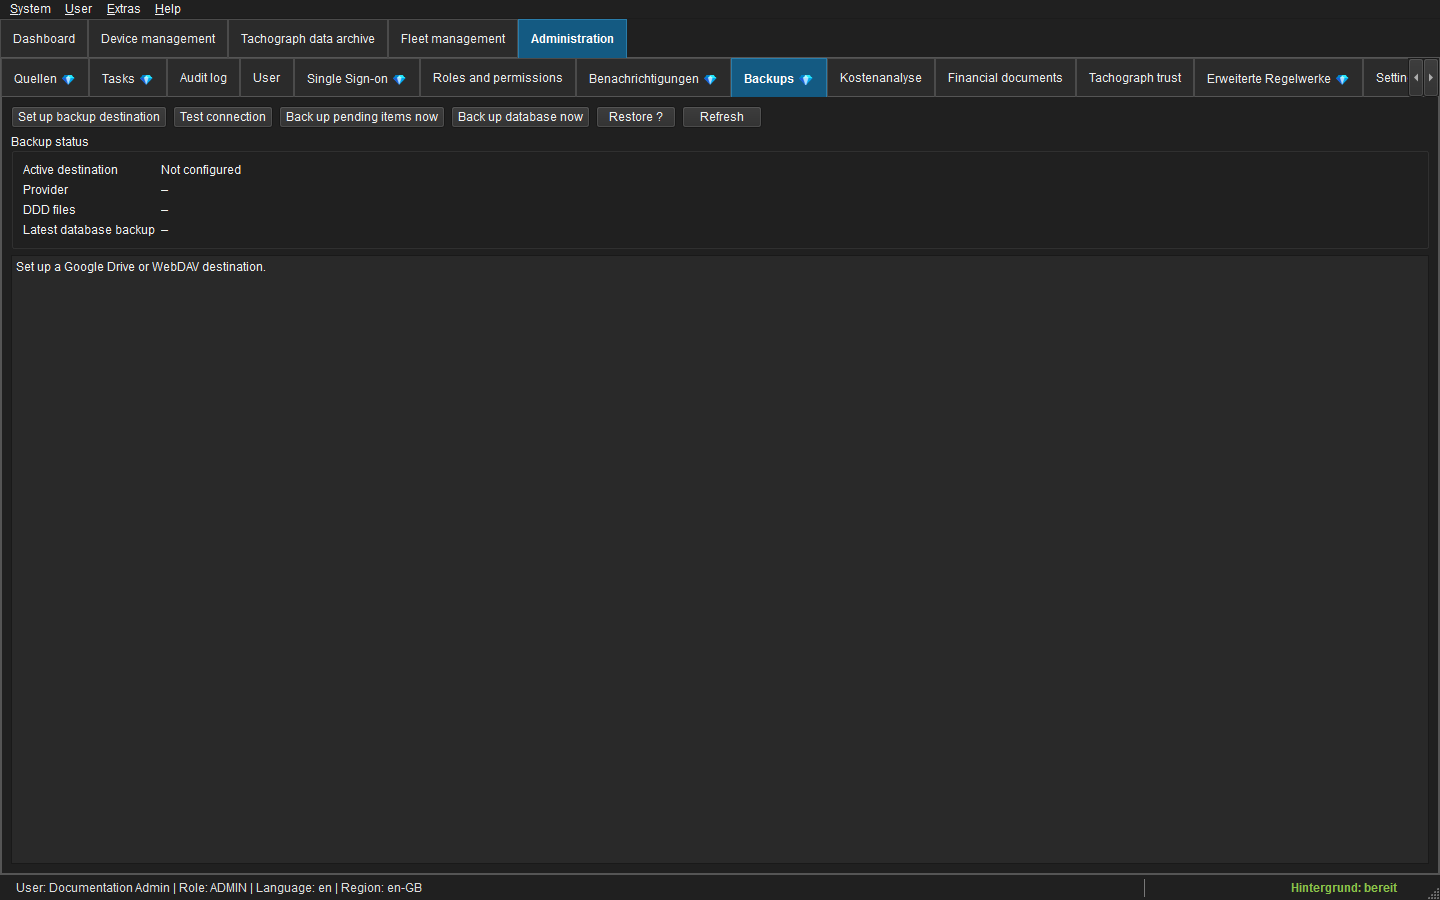
Task: Click the 'Not configured' destination value
Action: coord(201,170)
